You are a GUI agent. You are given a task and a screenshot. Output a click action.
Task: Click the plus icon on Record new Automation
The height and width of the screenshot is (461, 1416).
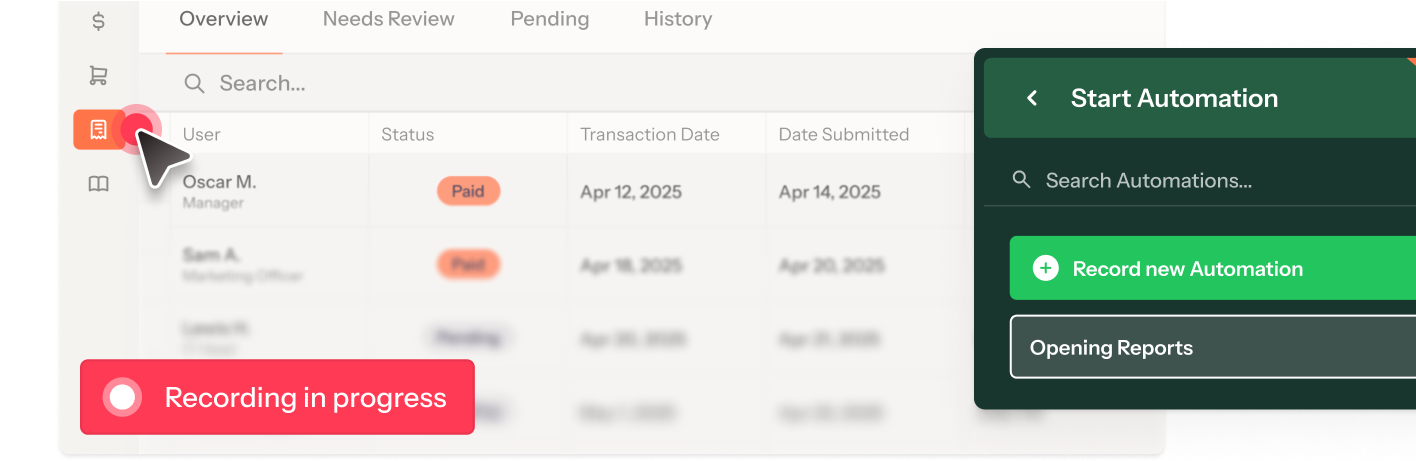(x=1045, y=268)
